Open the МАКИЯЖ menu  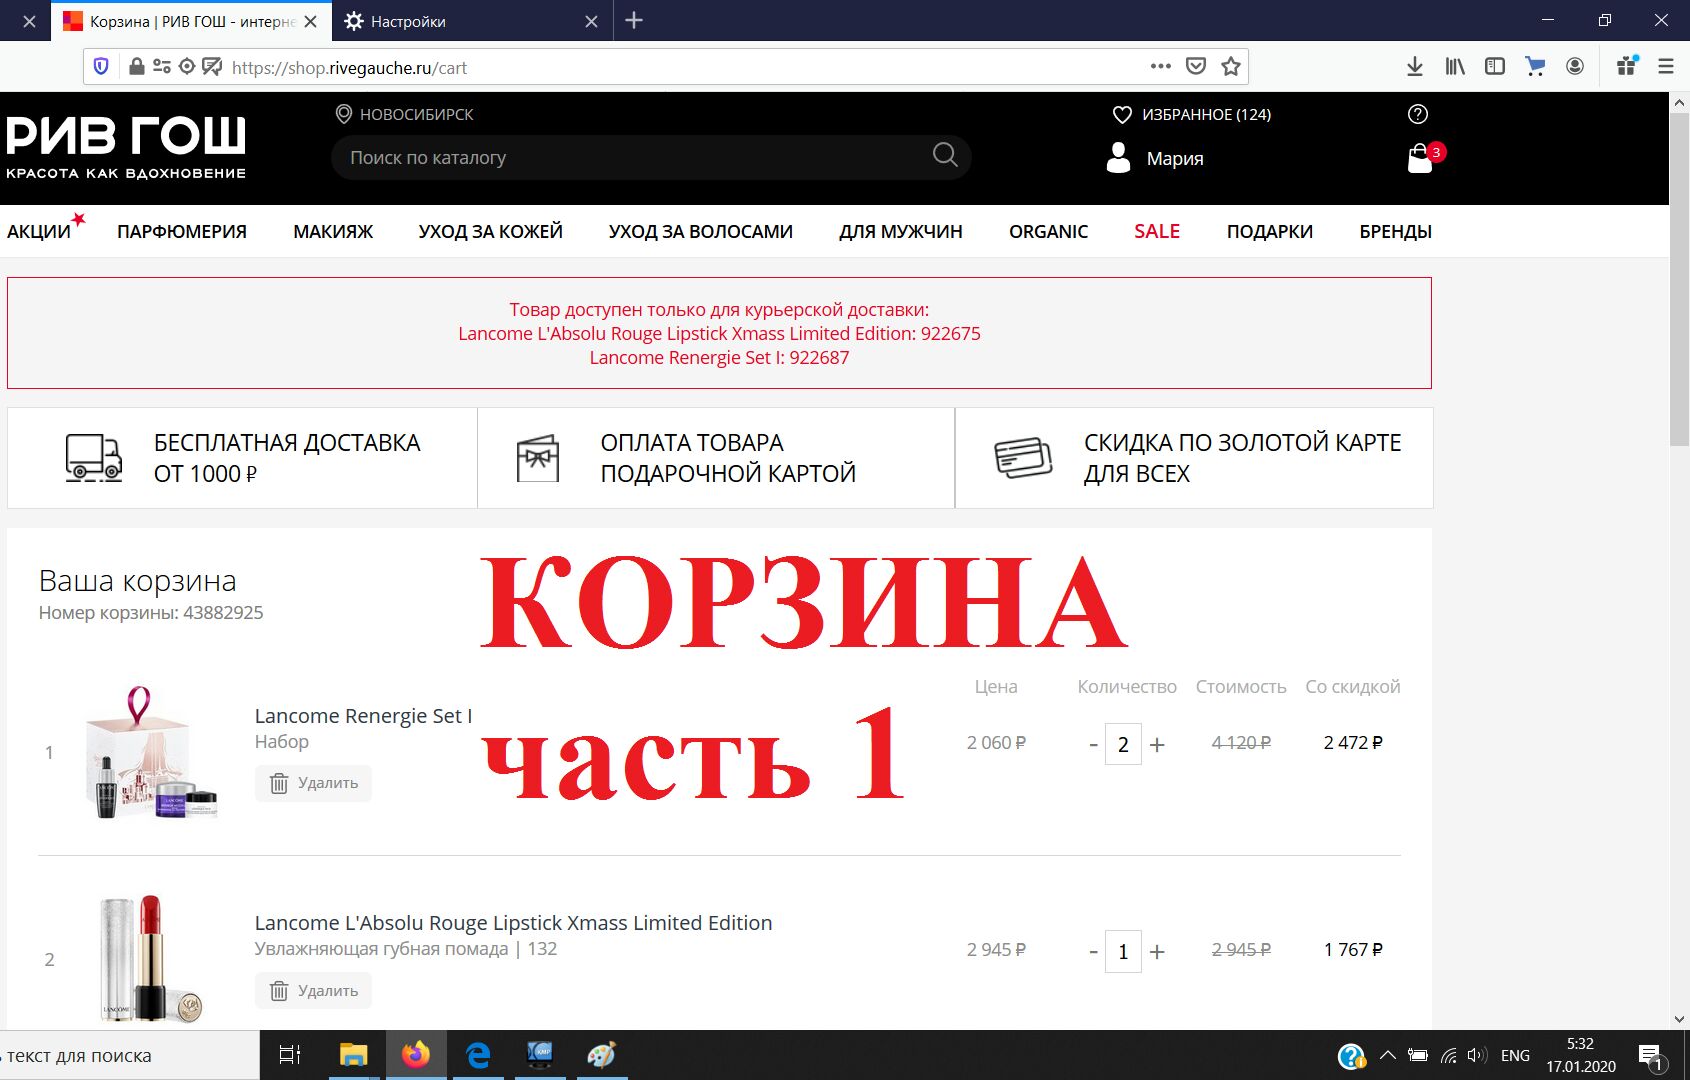[333, 231]
